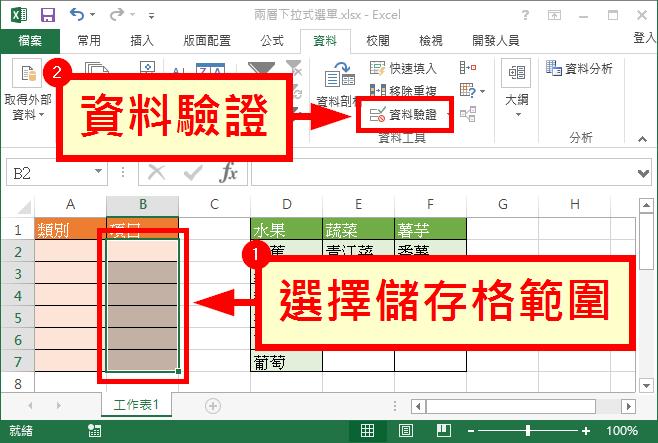Click cell A1 containing 類別
658x443 pixels.
click(70, 229)
